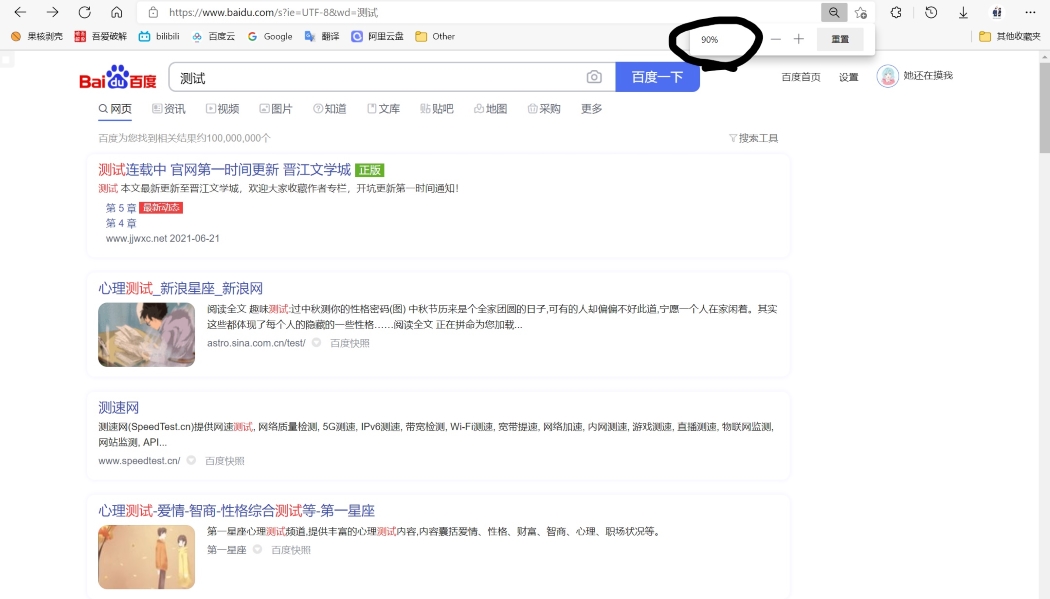Switch to the 图片 images tab
1050x599 pixels.
point(276,109)
